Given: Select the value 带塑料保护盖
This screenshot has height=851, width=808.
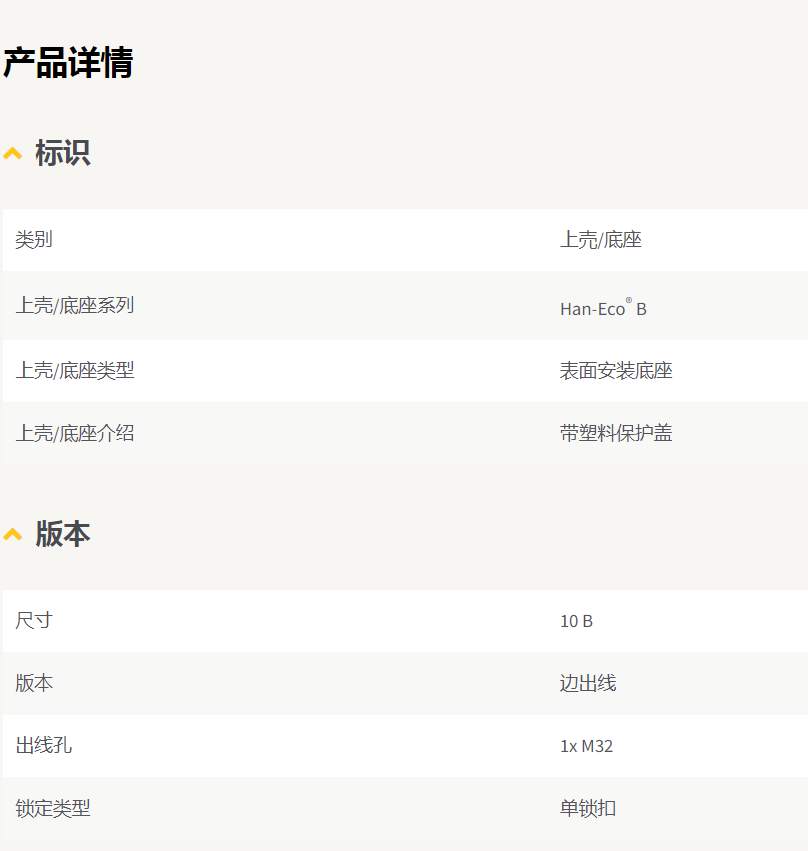Looking at the screenshot, I should [616, 433].
